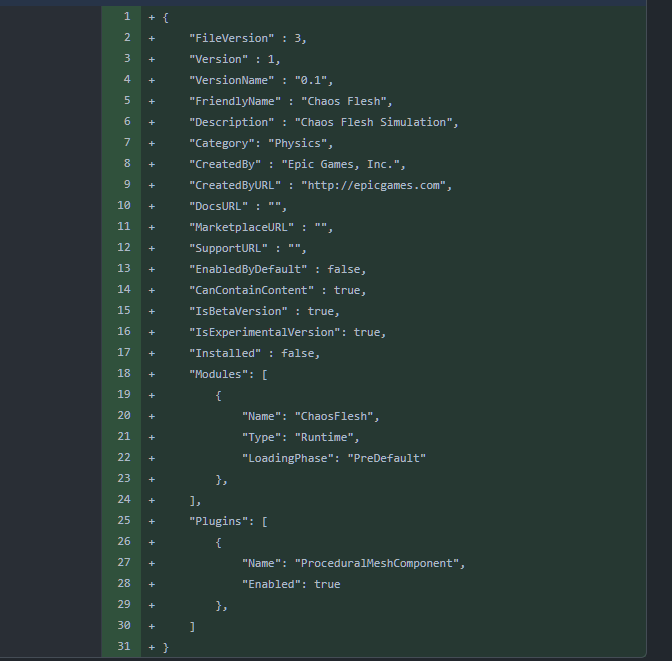
Task: Click the "CanContainContent" key
Action: pos(251,290)
